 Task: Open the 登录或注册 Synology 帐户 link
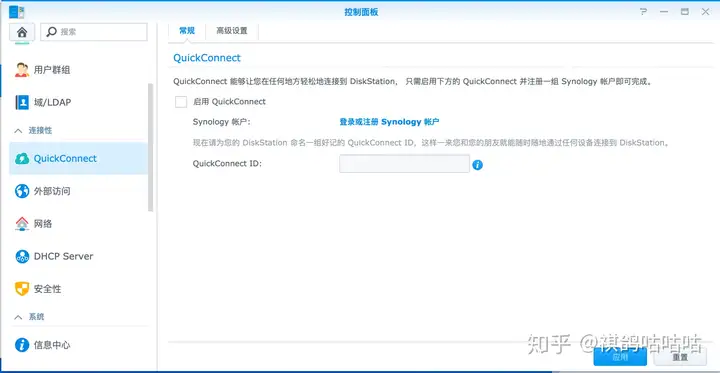pyautogui.click(x=389, y=122)
